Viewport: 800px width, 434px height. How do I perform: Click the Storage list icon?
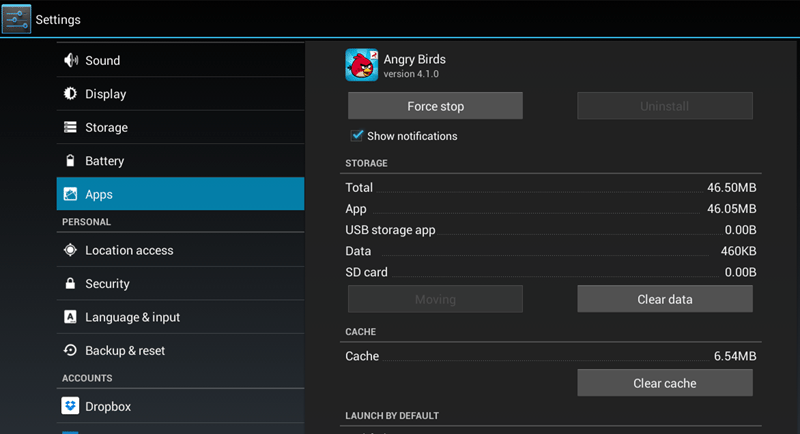coord(70,127)
